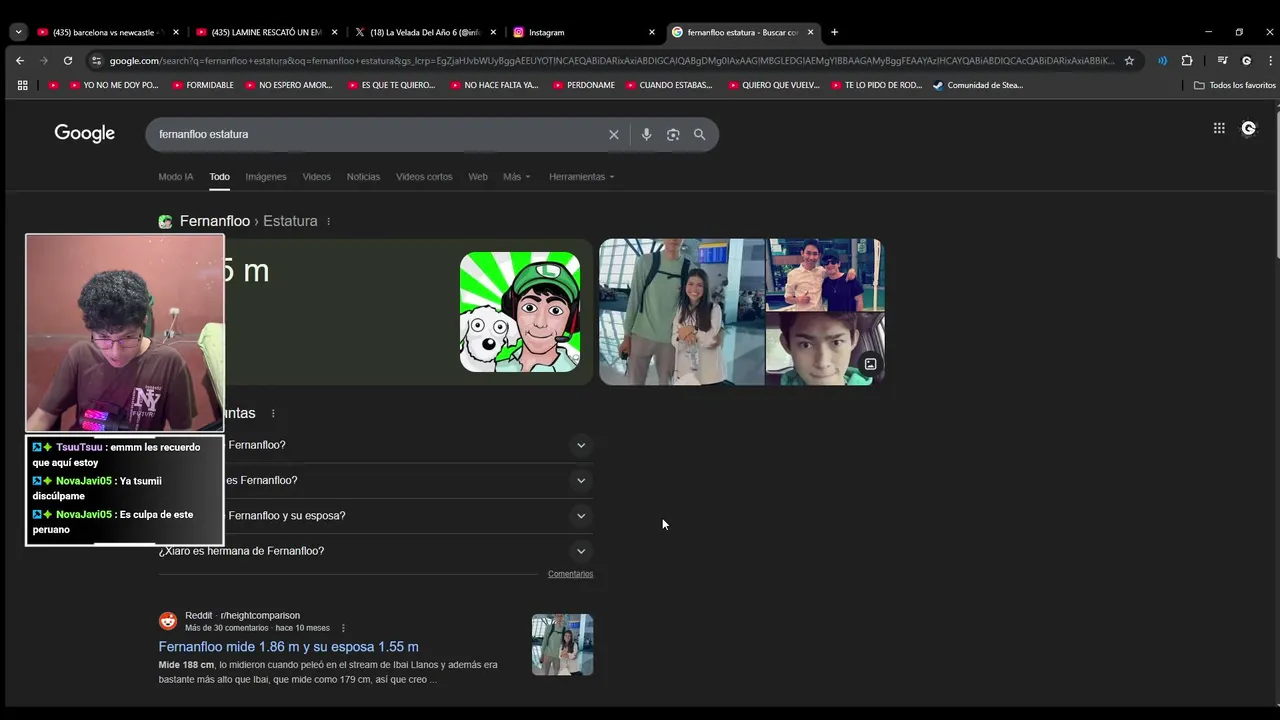
Task: Open the selfie photo with image icon
Action: click(x=825, y=349)
